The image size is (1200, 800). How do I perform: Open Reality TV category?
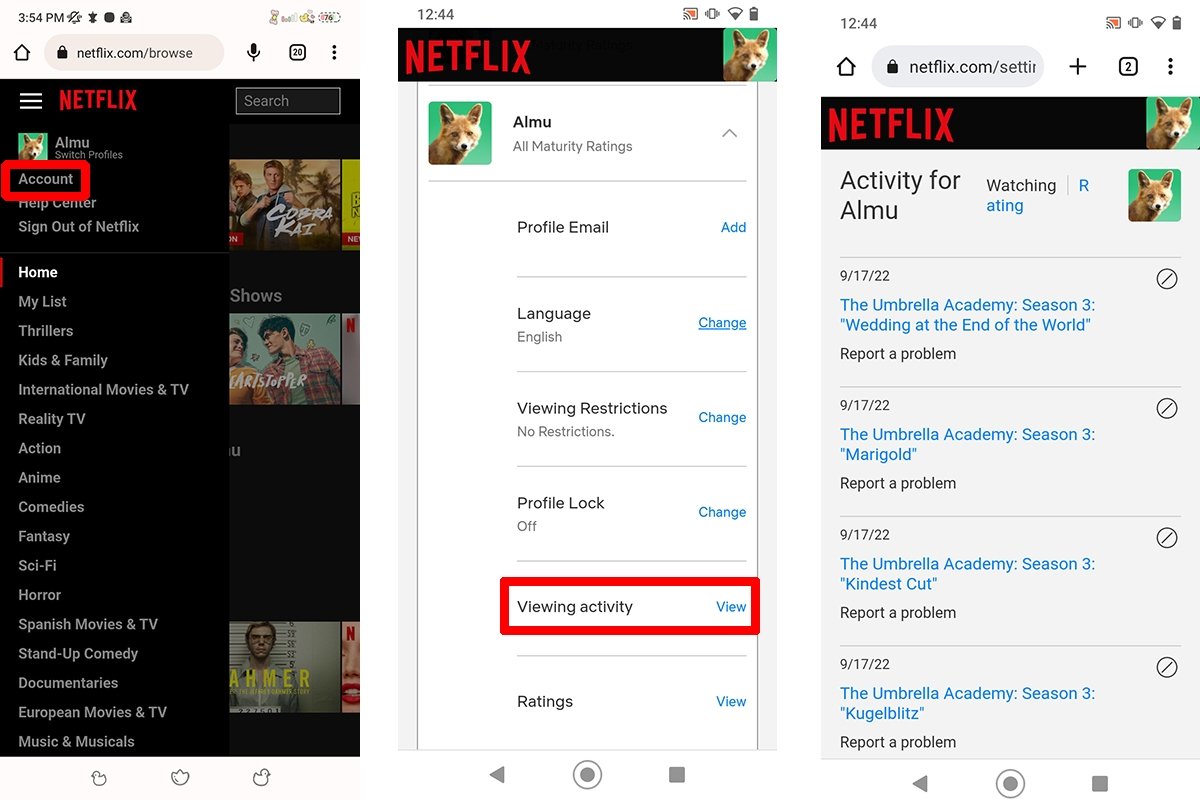tap(52, 419)
